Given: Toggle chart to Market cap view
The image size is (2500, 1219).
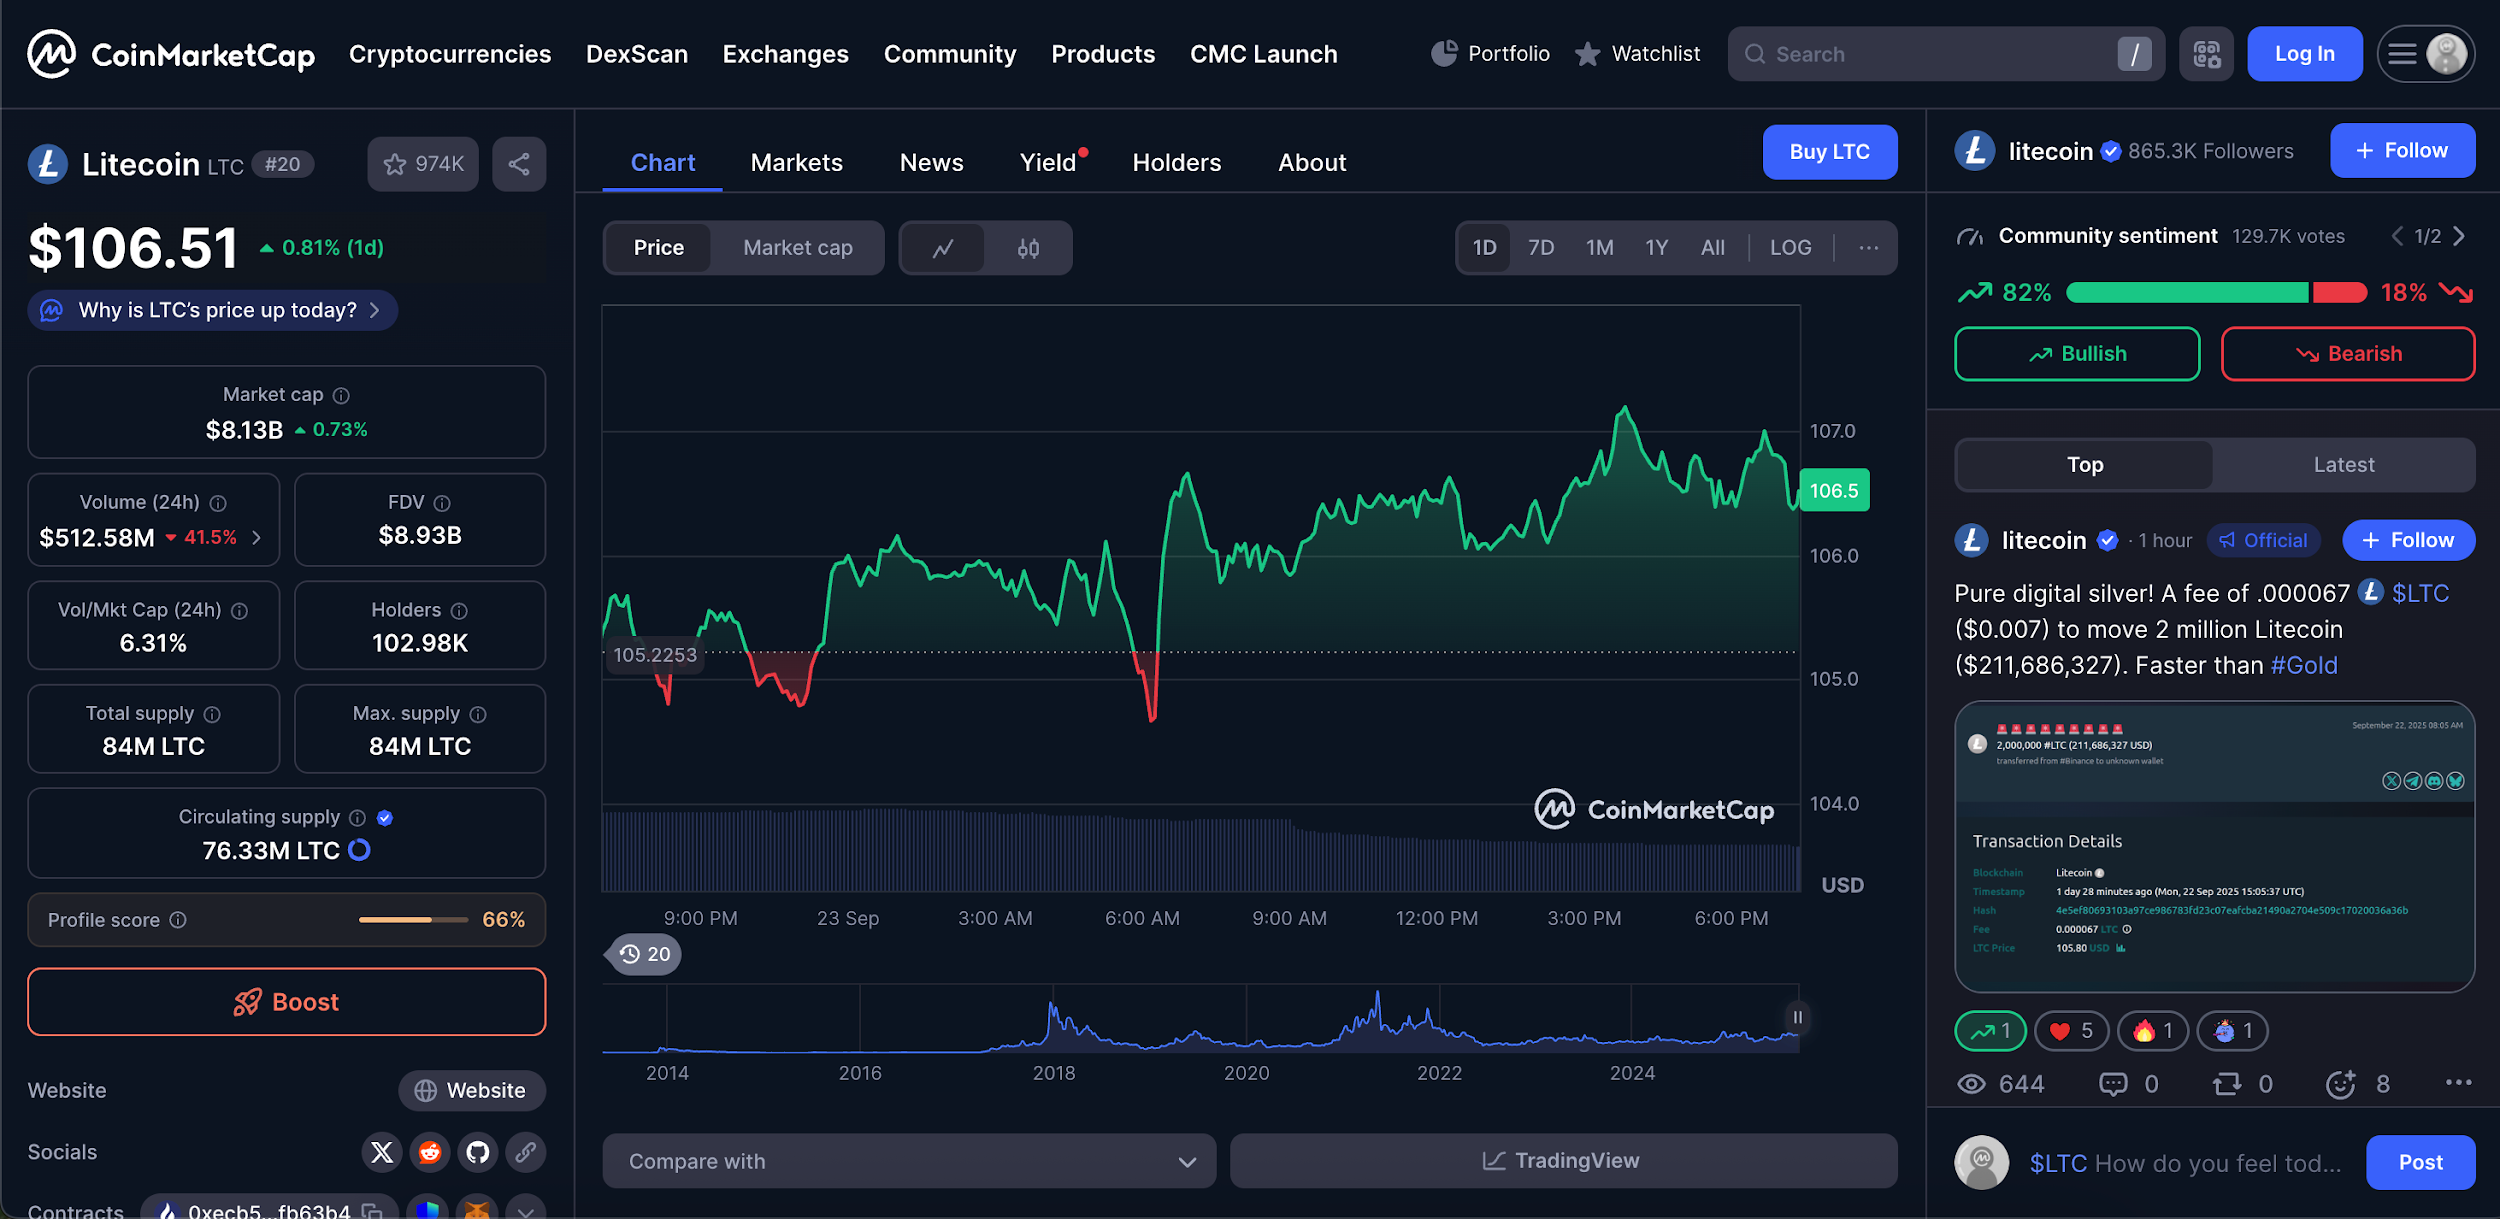Looking at the screenshot, I should point(797,248).
